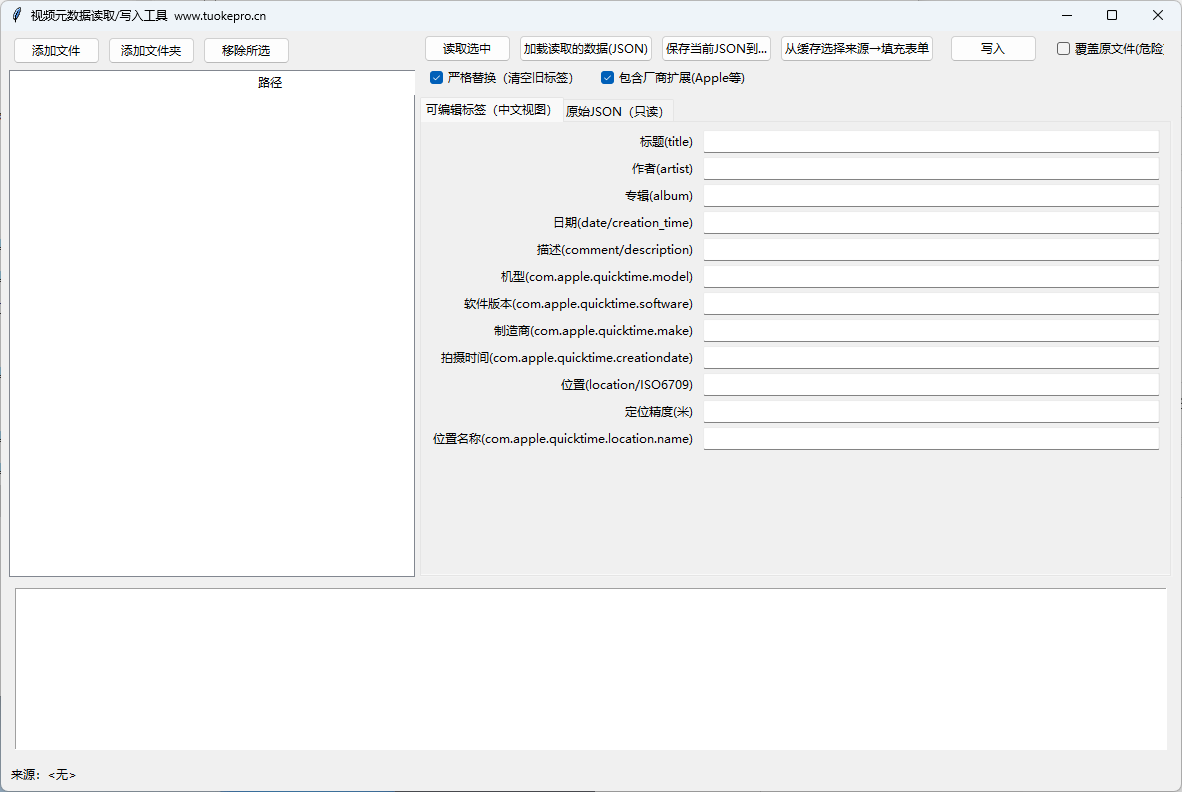The width and height of the screenshot is (1182, 792).
Task: Uncheck 严格替换（清空旧标签）checkbox
Action: pyautogui.click(x=437, y=78)
